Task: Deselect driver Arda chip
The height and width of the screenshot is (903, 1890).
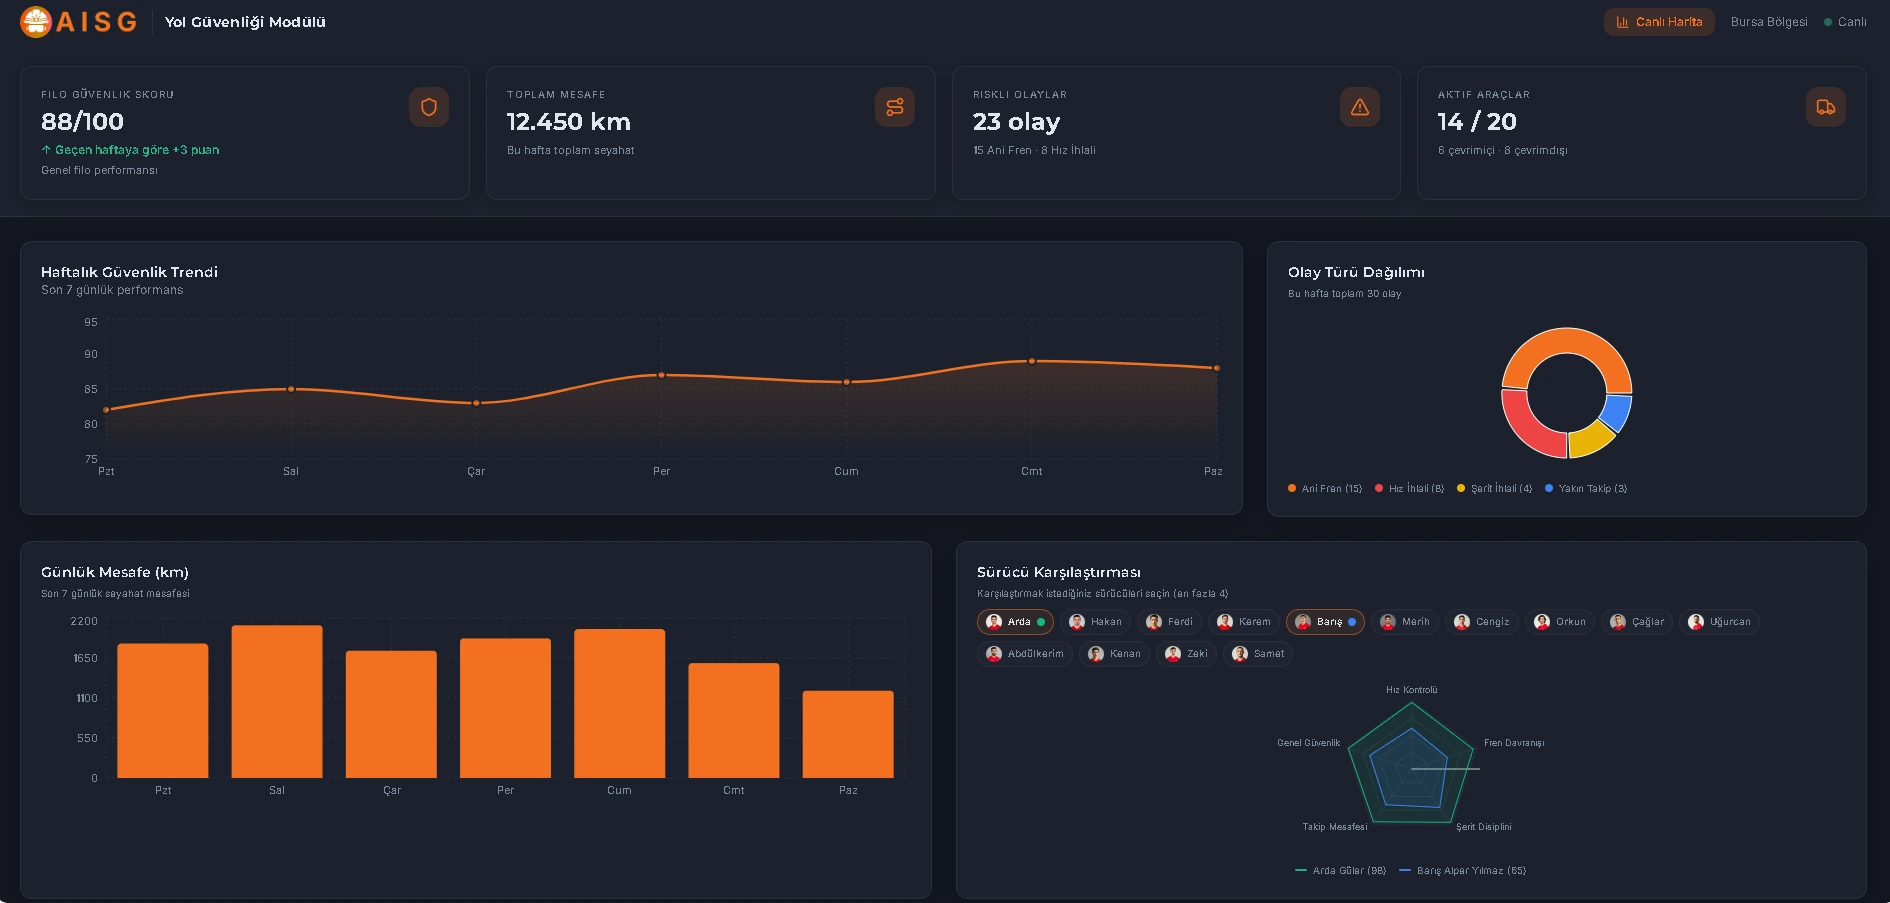Action: [1015, 622]
